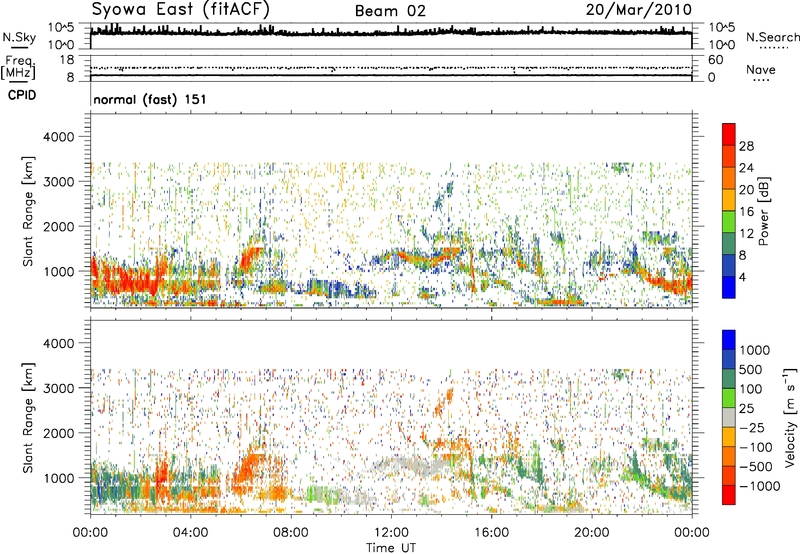Click inside the velocity range-time plot panel

(x=391, y=416)
